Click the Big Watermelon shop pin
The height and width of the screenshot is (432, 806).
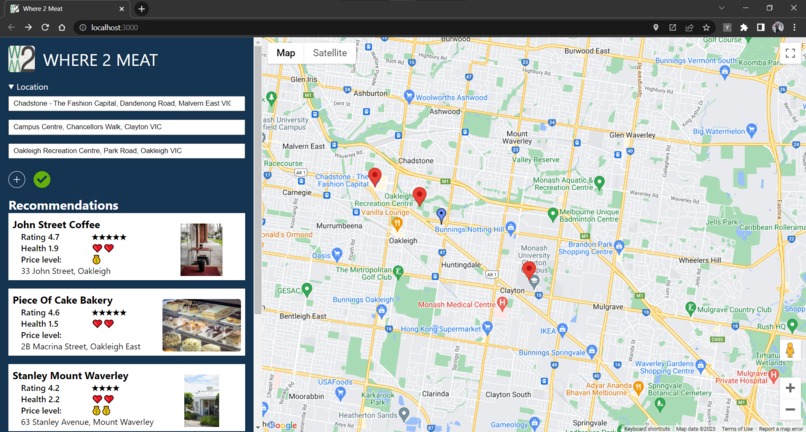coord(752,129)
